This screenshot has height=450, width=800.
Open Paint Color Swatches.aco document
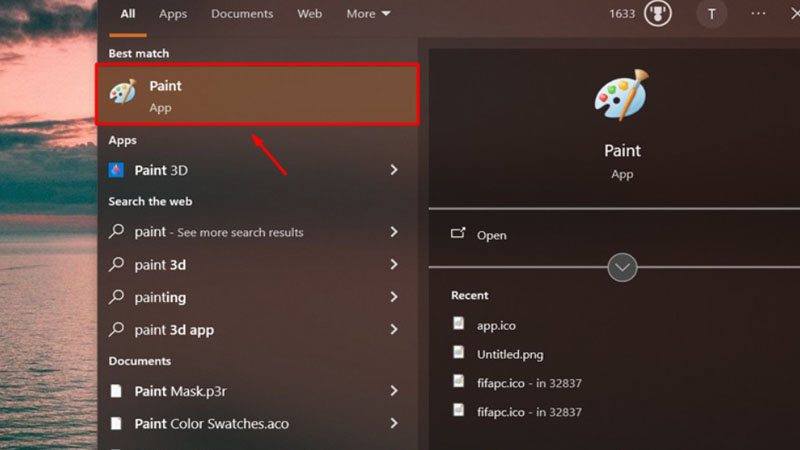pos(211,423)
